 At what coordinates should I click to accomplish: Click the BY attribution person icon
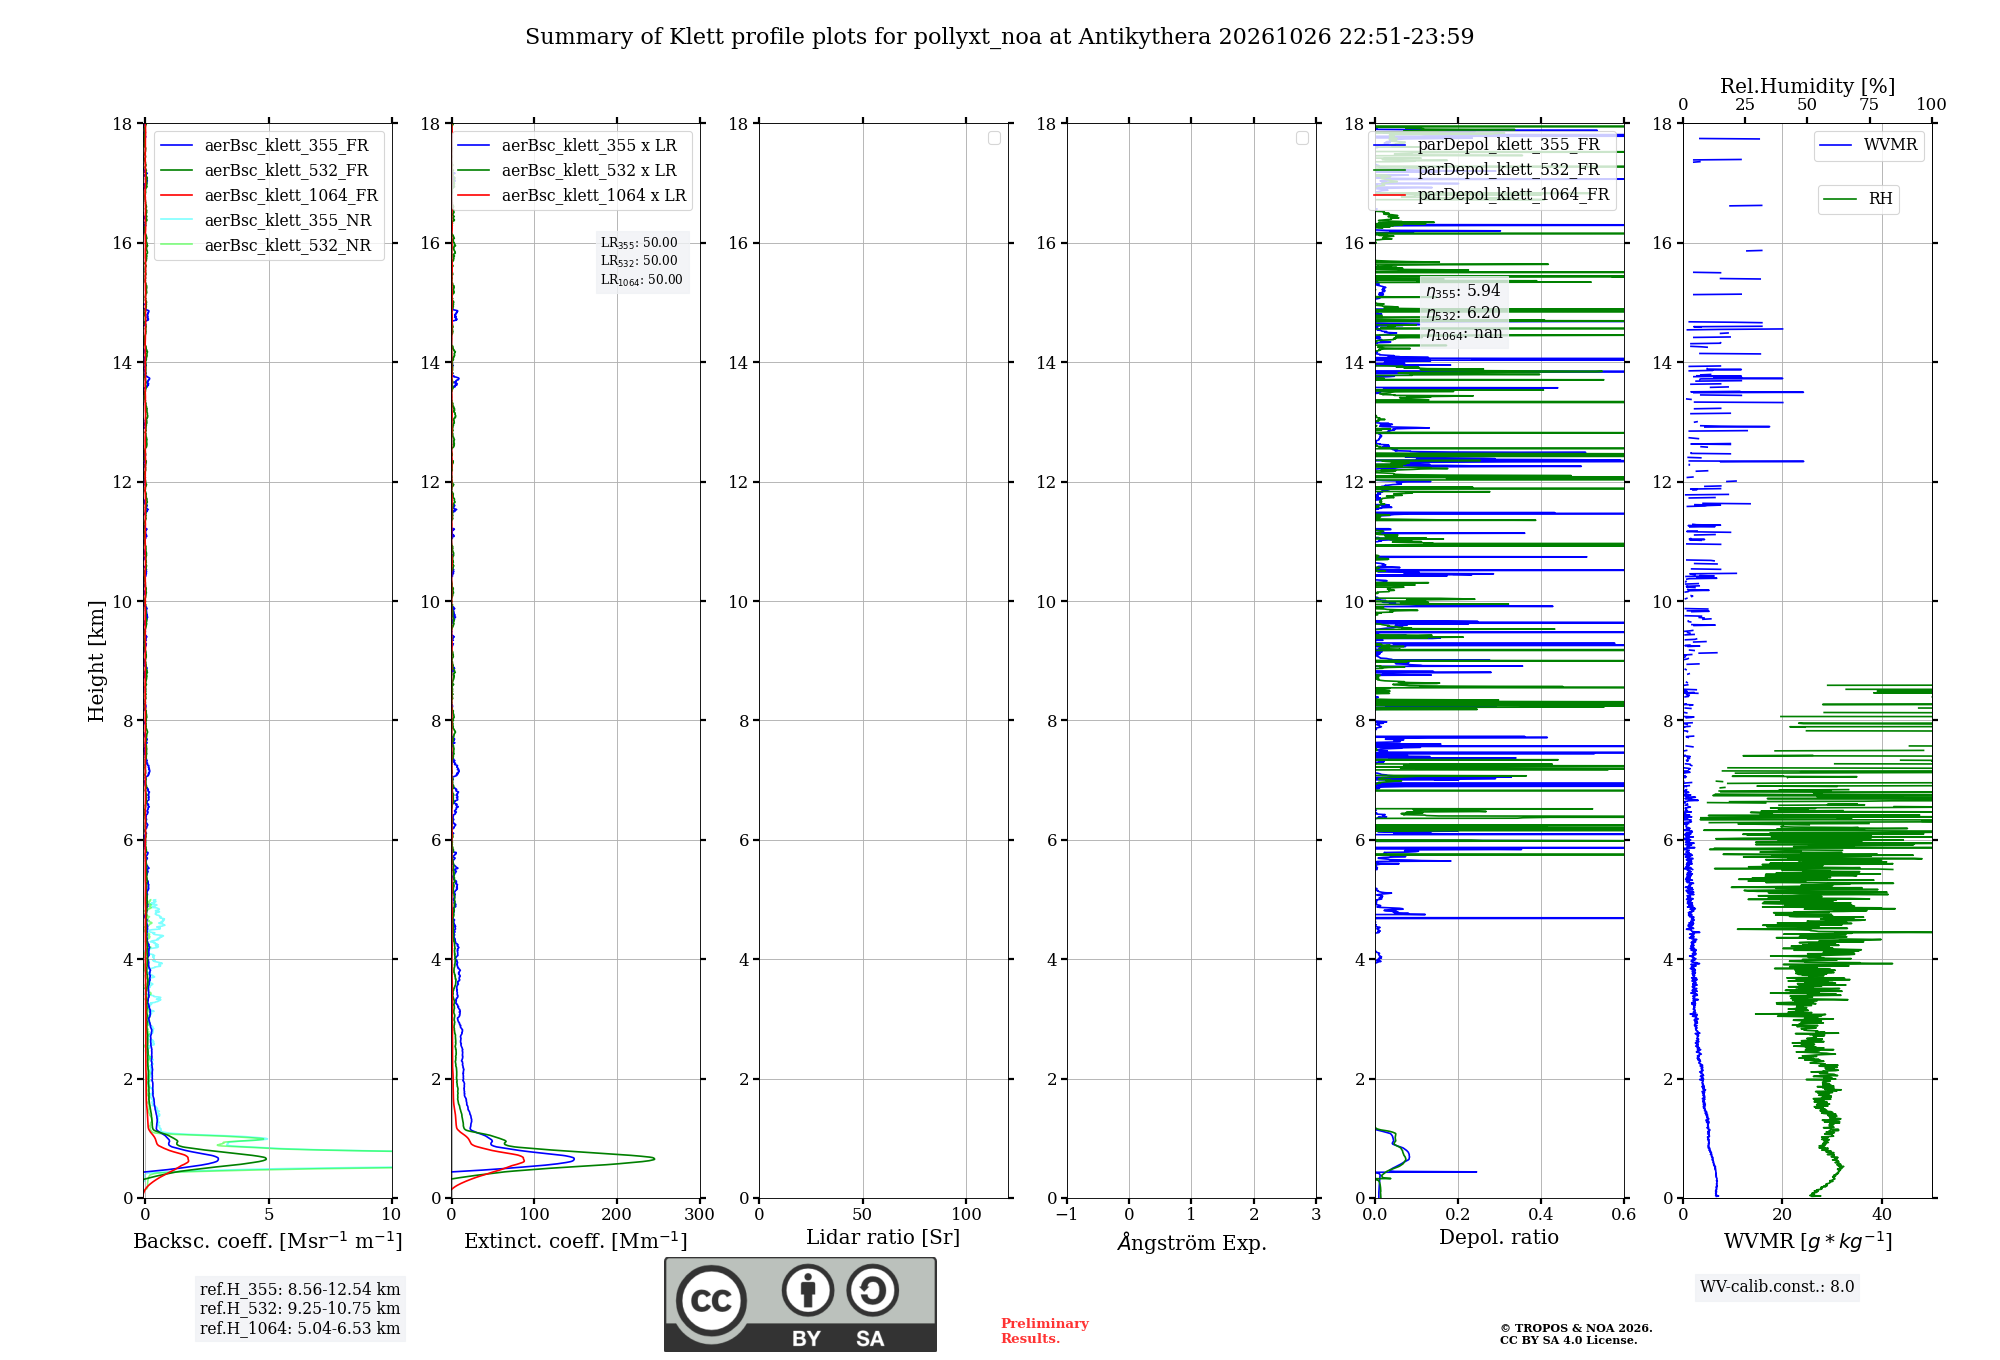(x=807, y=1290)
